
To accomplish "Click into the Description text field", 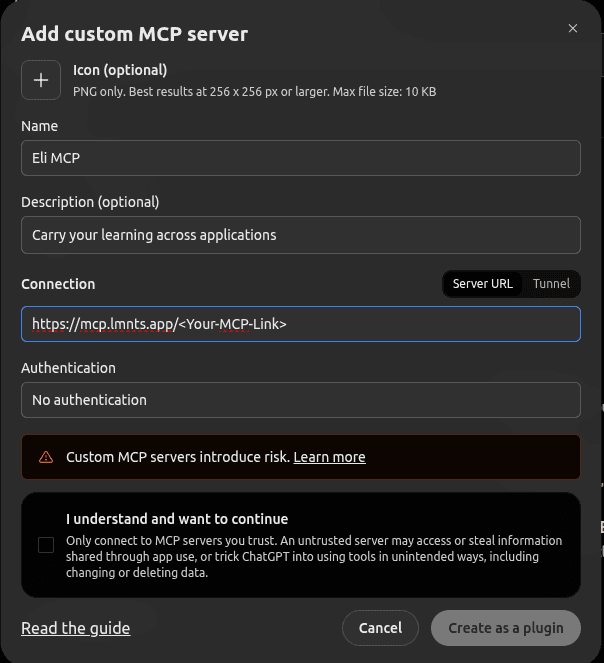I will pos(301,235).
